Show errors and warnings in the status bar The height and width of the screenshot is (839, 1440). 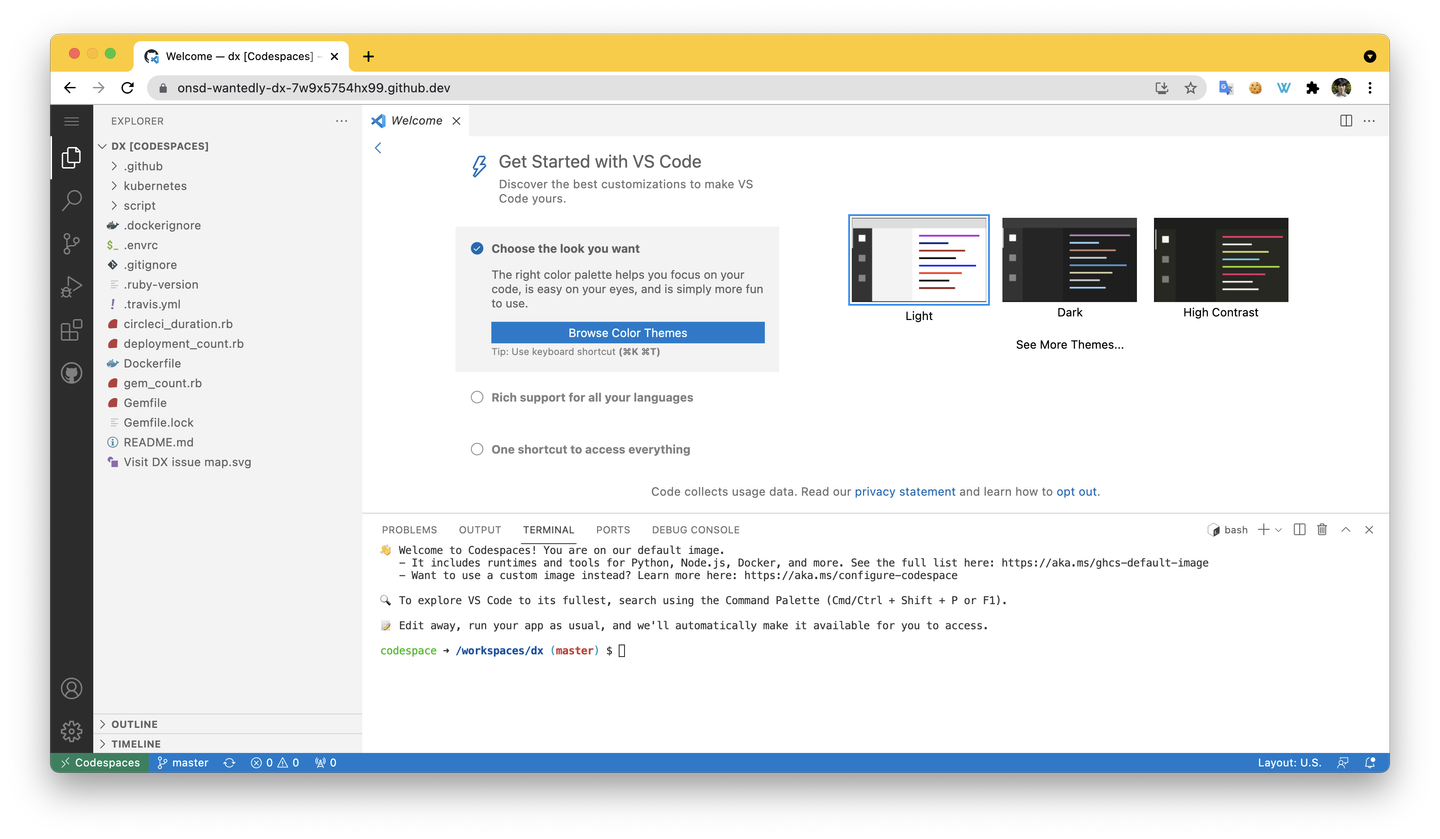275,763
